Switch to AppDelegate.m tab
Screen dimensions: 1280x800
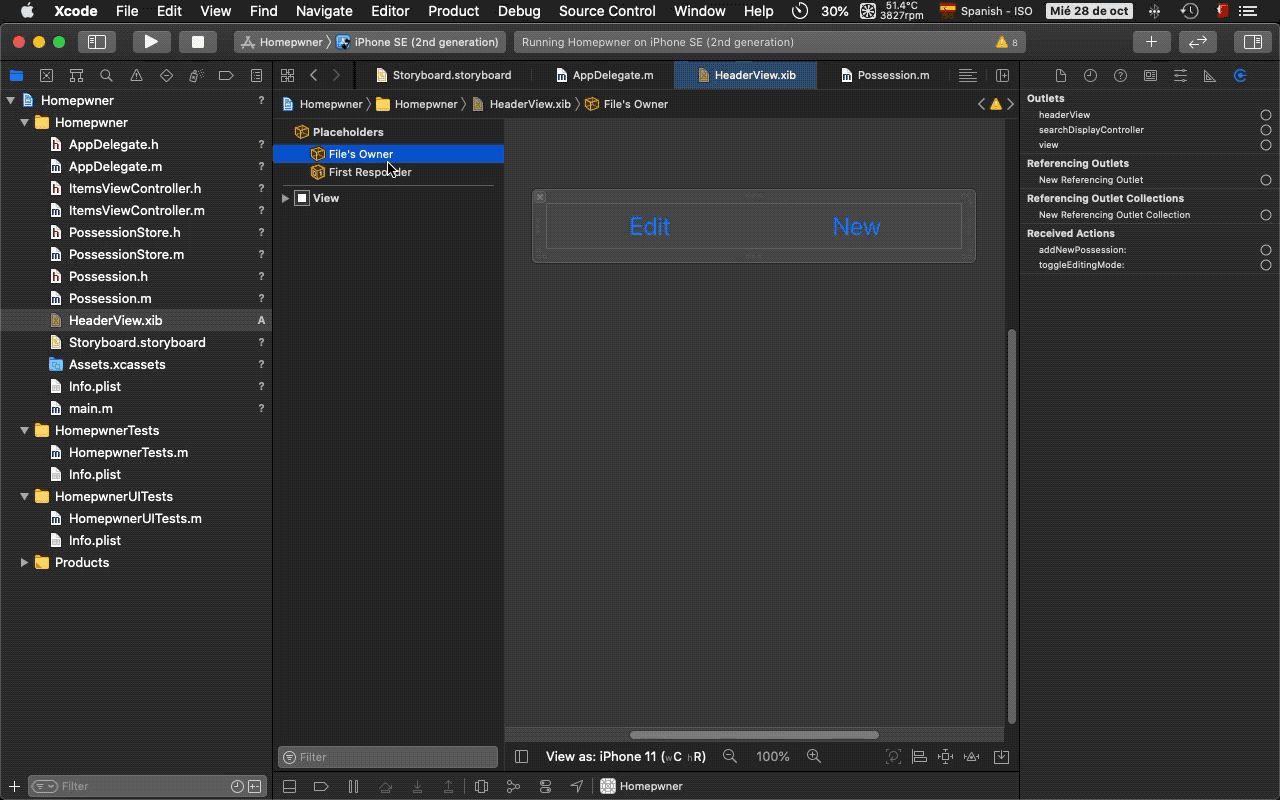605,75
